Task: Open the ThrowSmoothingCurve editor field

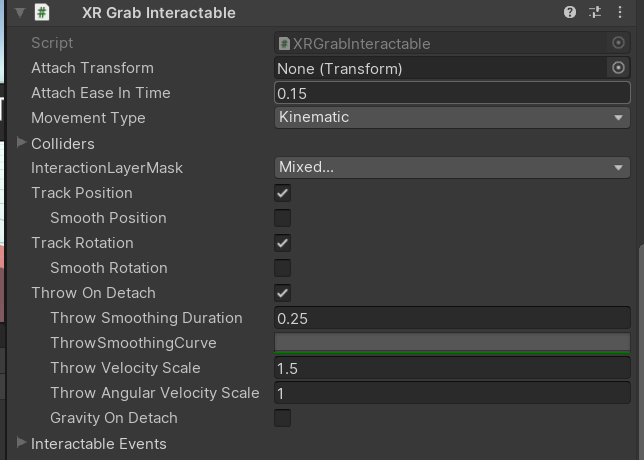Action: 452,343
